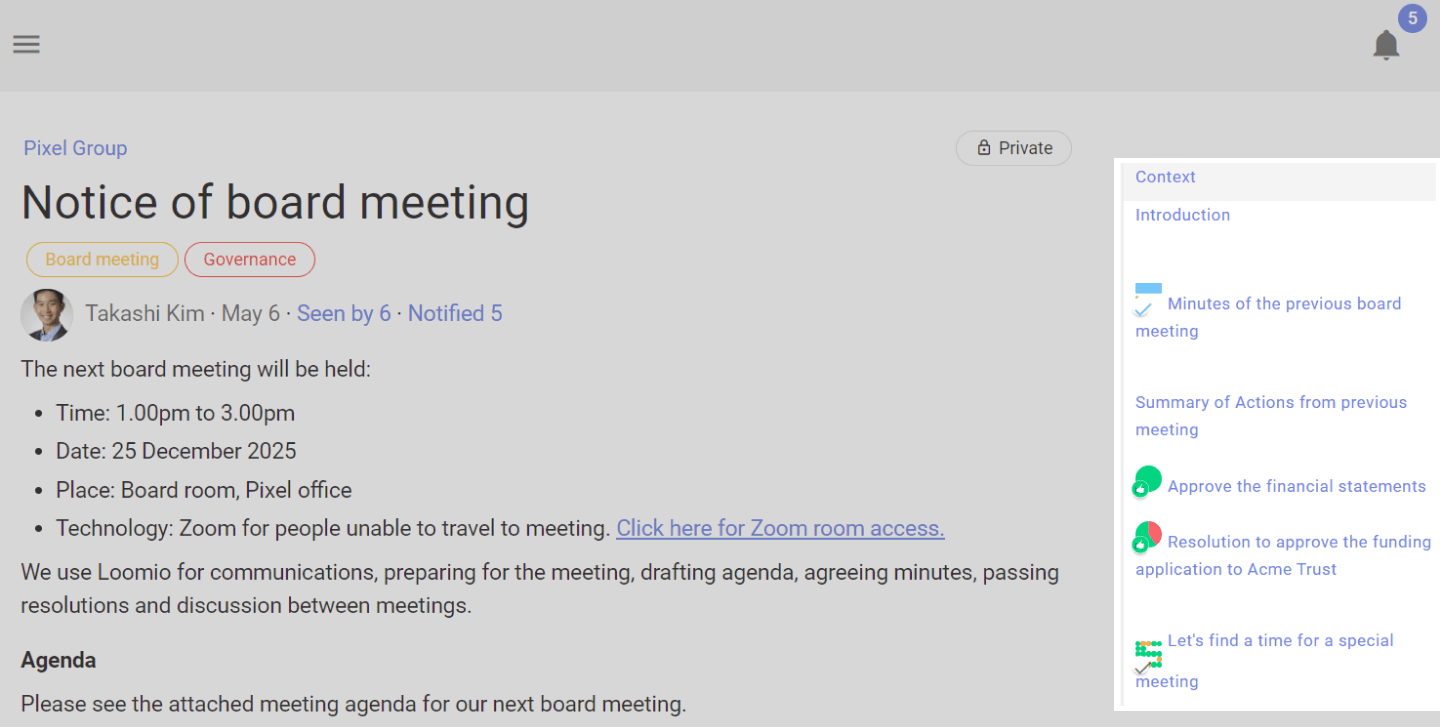The image size is (1440, 727).
Task: Show who has seen this thread
Action: tap(343, 314)
